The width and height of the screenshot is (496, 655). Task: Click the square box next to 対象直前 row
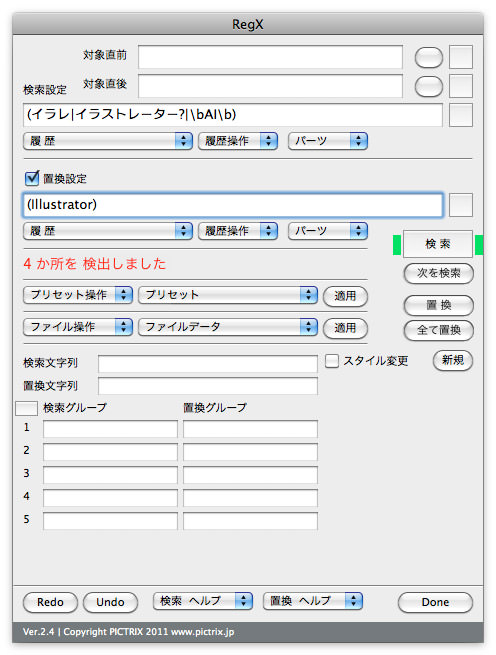tap(461, 57)
